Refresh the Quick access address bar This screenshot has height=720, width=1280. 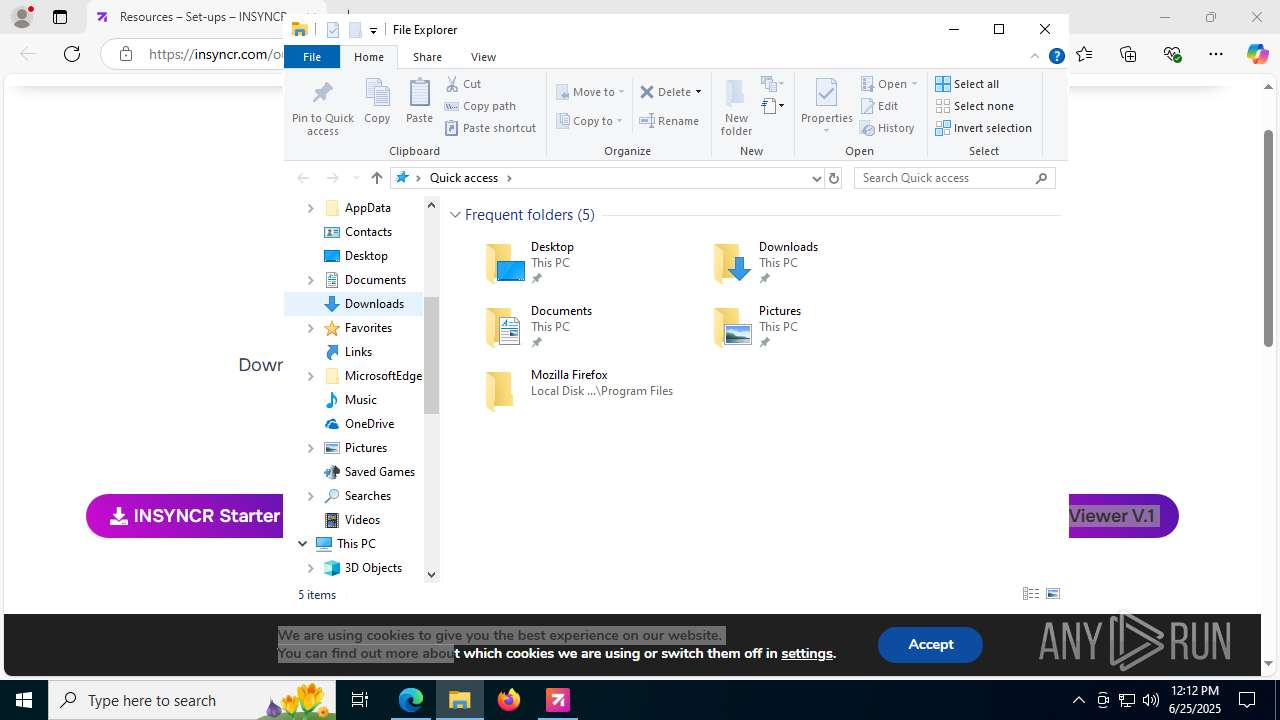pos(834,178)
